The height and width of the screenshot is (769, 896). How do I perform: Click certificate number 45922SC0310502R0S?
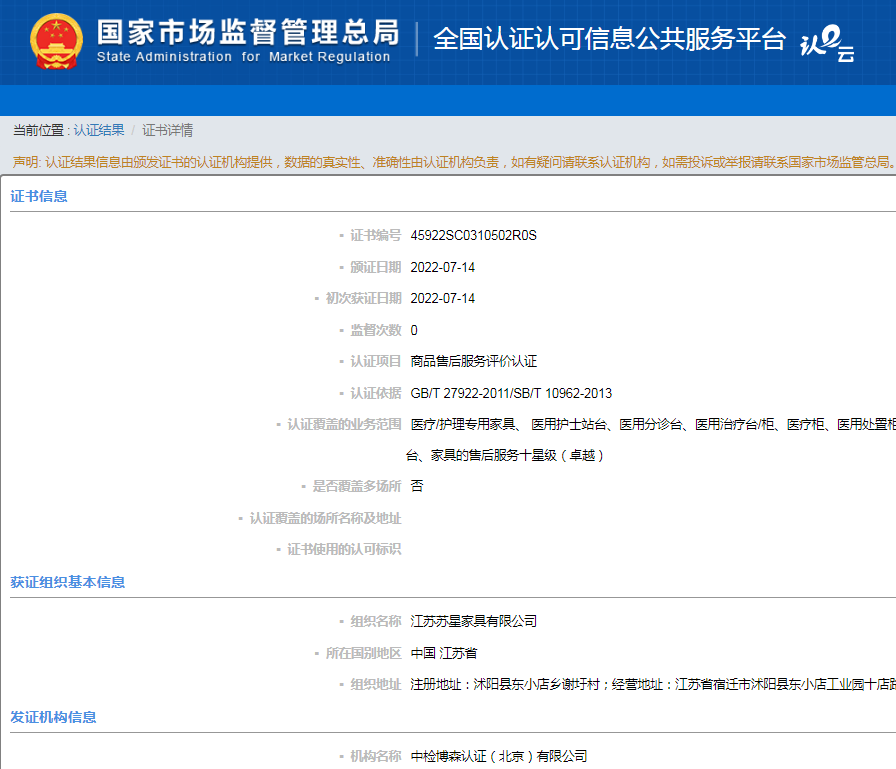[473, 236]
